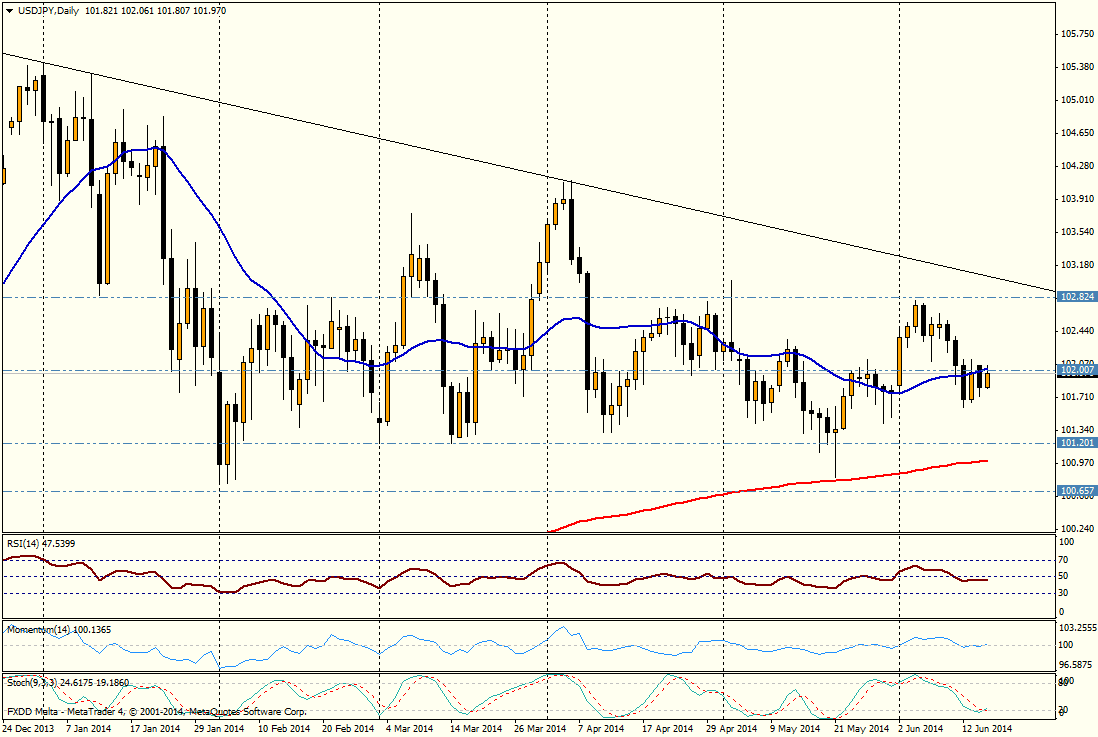1098x737 pixels.
Task: Click the 24 Dec 2013 date label
Action: (x=30, y=729)
